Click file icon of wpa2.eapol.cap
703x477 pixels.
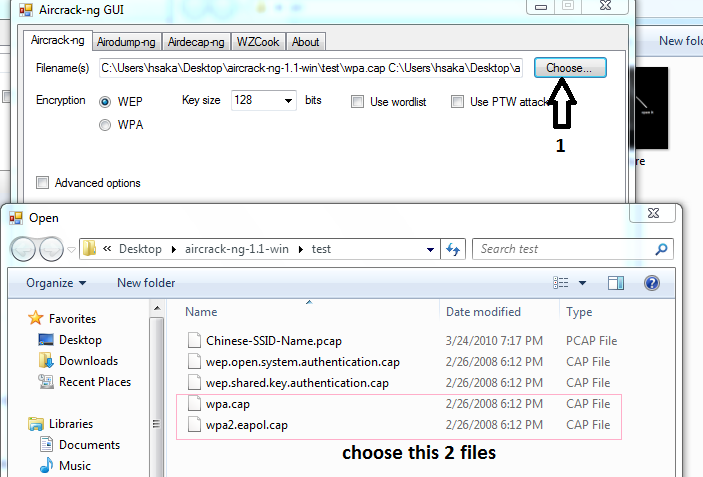[x=194, y=425]
